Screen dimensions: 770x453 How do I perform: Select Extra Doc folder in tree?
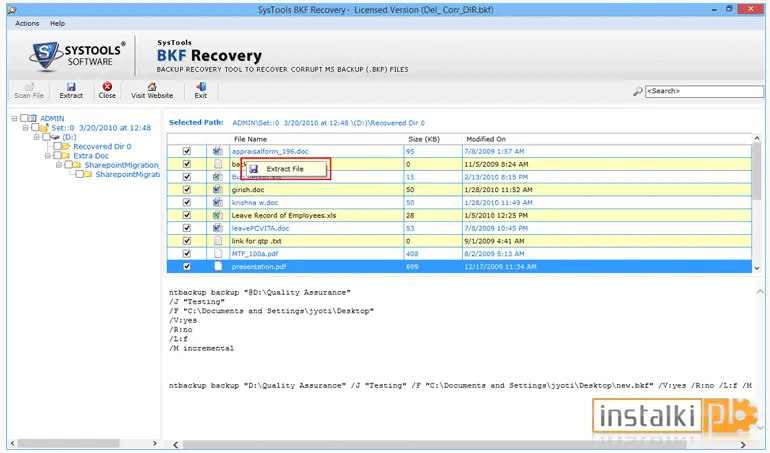pos(91,156)
